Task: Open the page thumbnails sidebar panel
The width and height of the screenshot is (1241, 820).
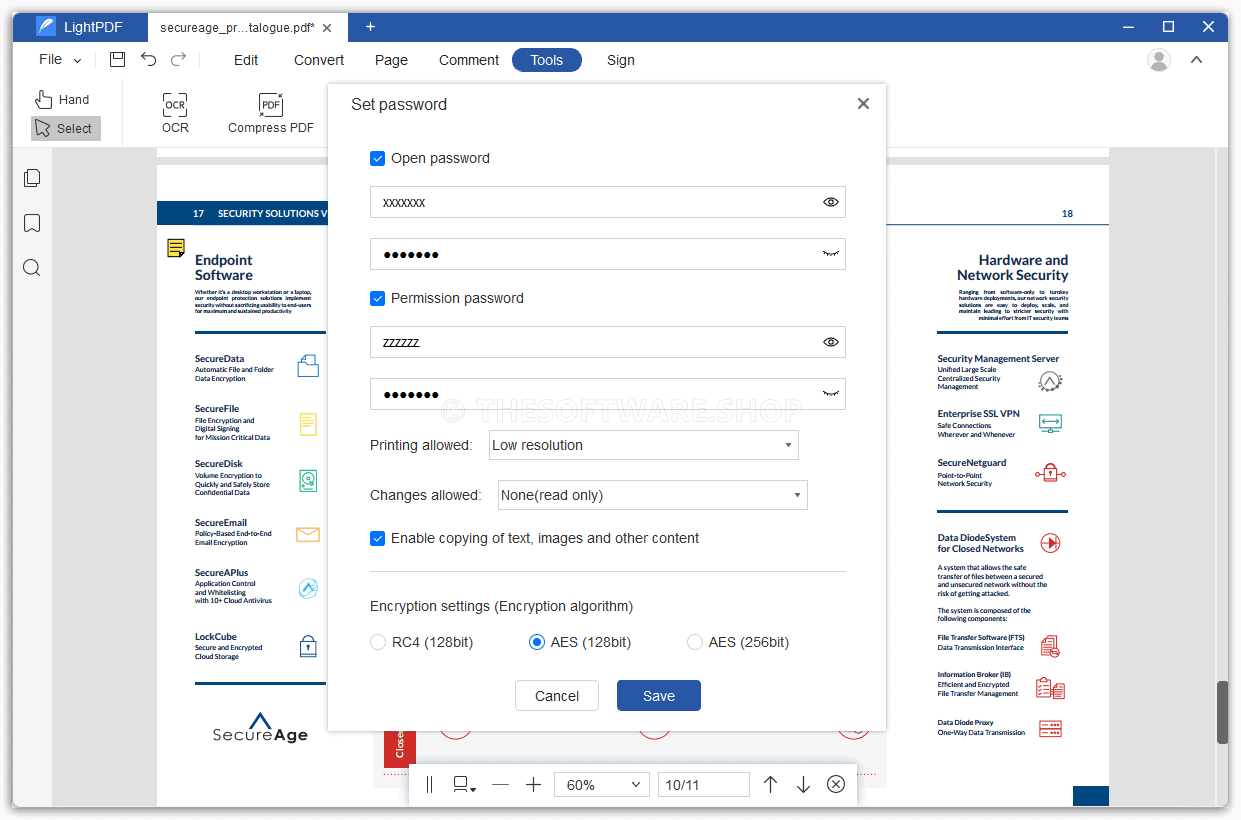Action: point(32,178)
